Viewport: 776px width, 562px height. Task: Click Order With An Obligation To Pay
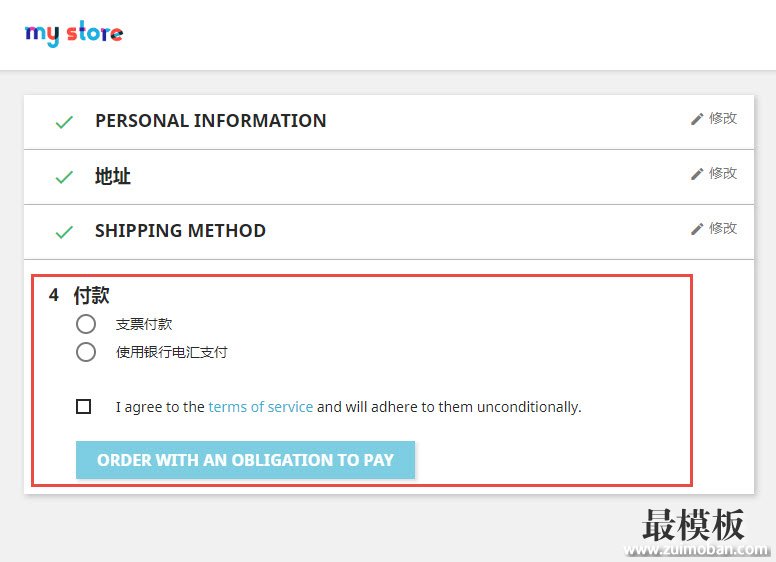pyautogui.click(x=245, y=460)
